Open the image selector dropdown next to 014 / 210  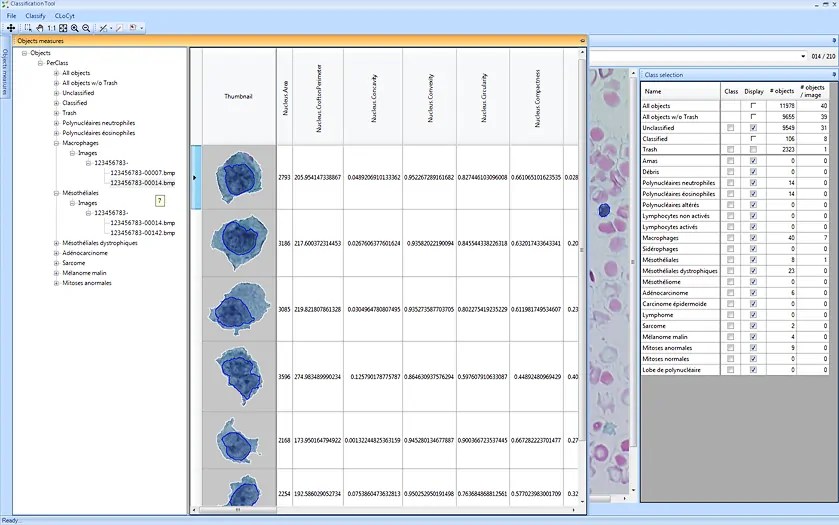803,56
